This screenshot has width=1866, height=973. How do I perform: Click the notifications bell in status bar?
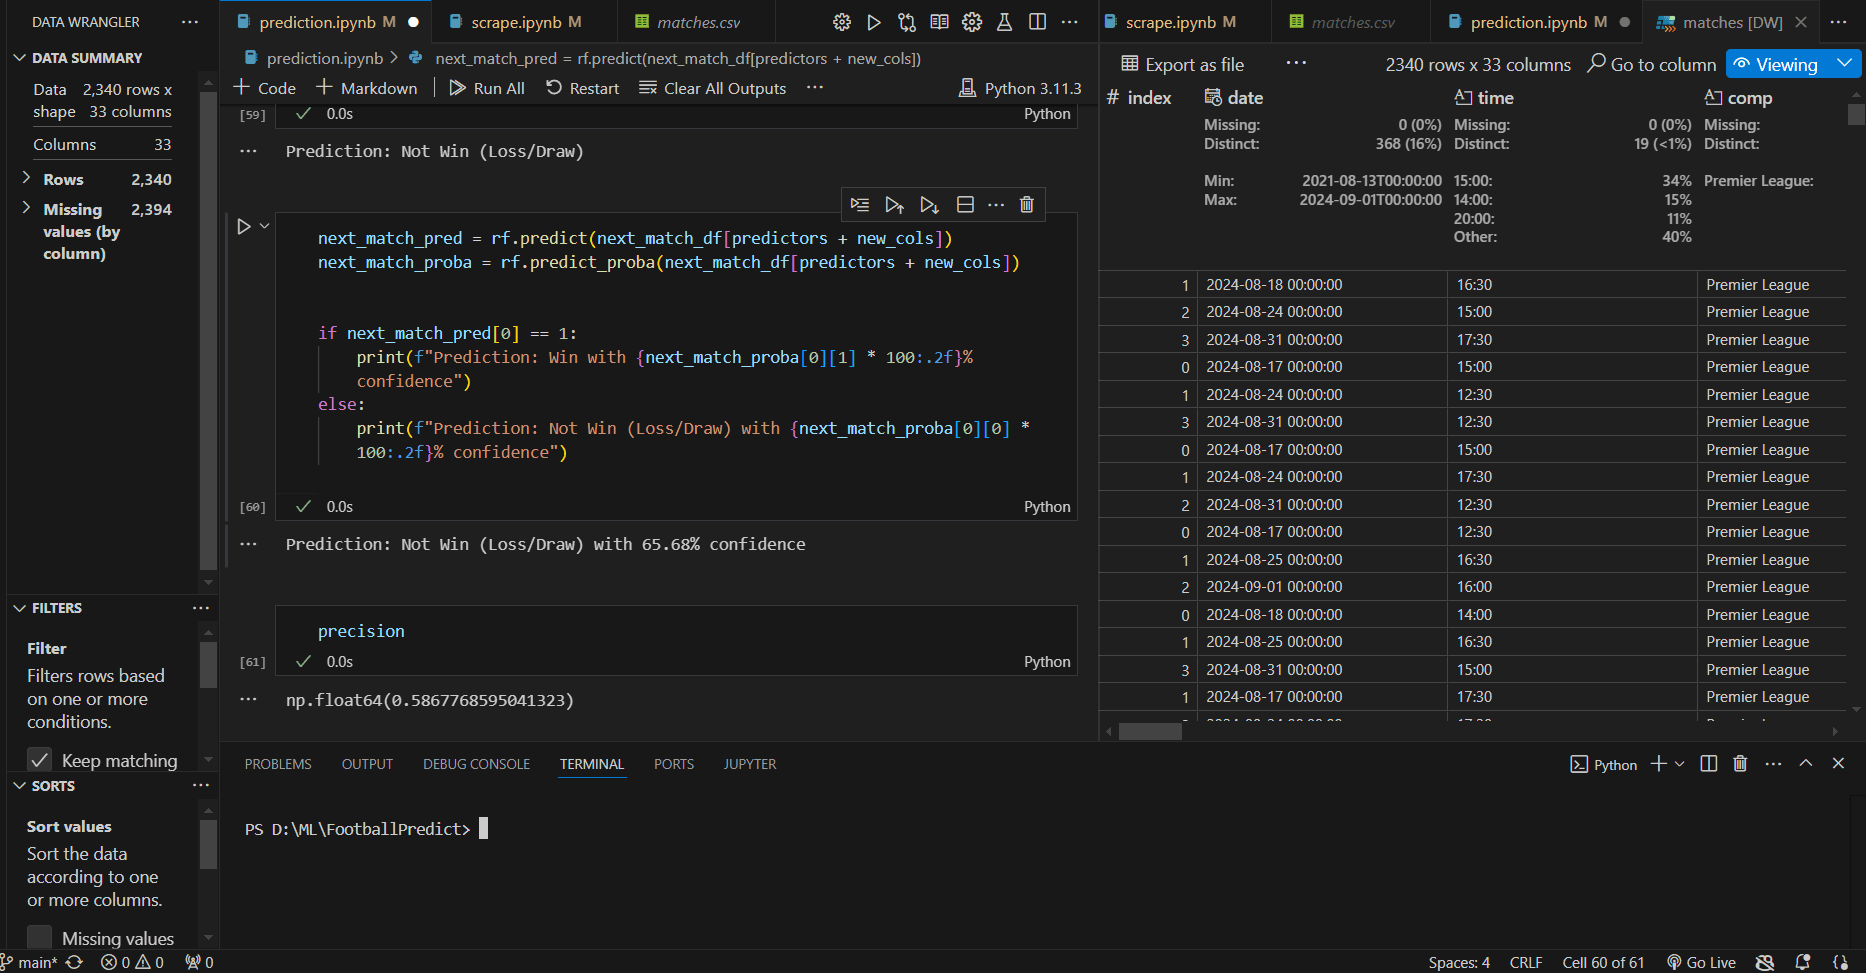tap(1802, 962)
